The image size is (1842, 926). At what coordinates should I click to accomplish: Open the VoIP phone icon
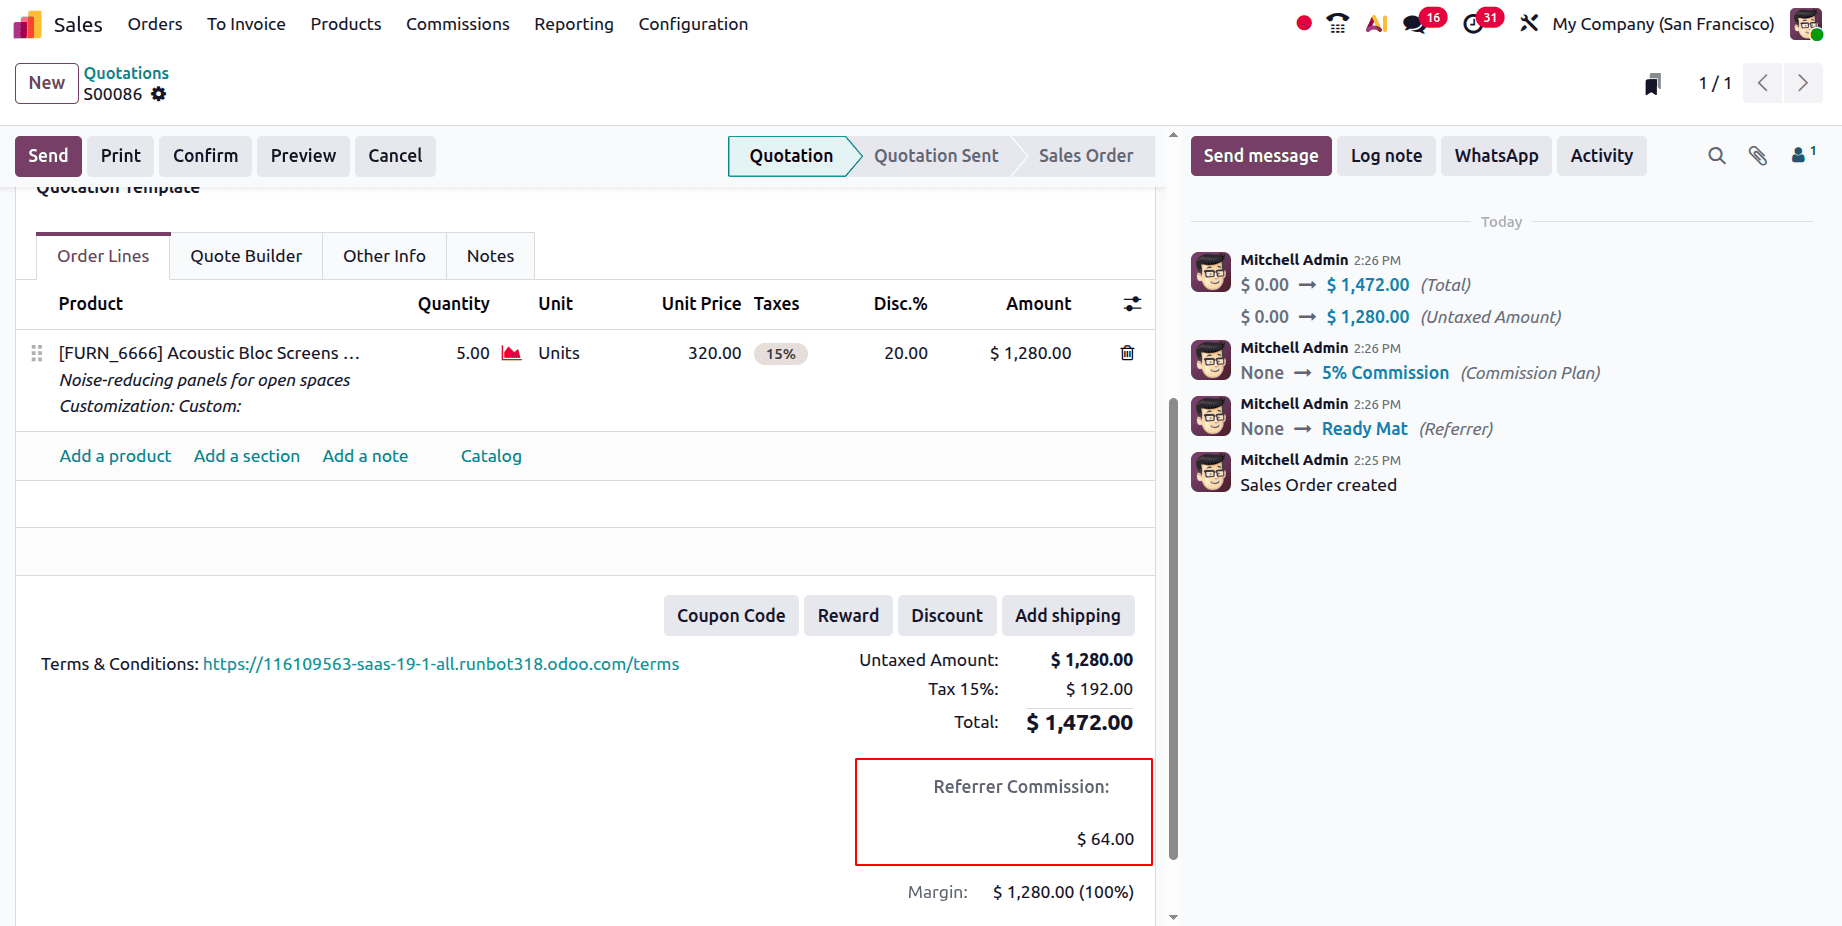(x=1337, y=23)
